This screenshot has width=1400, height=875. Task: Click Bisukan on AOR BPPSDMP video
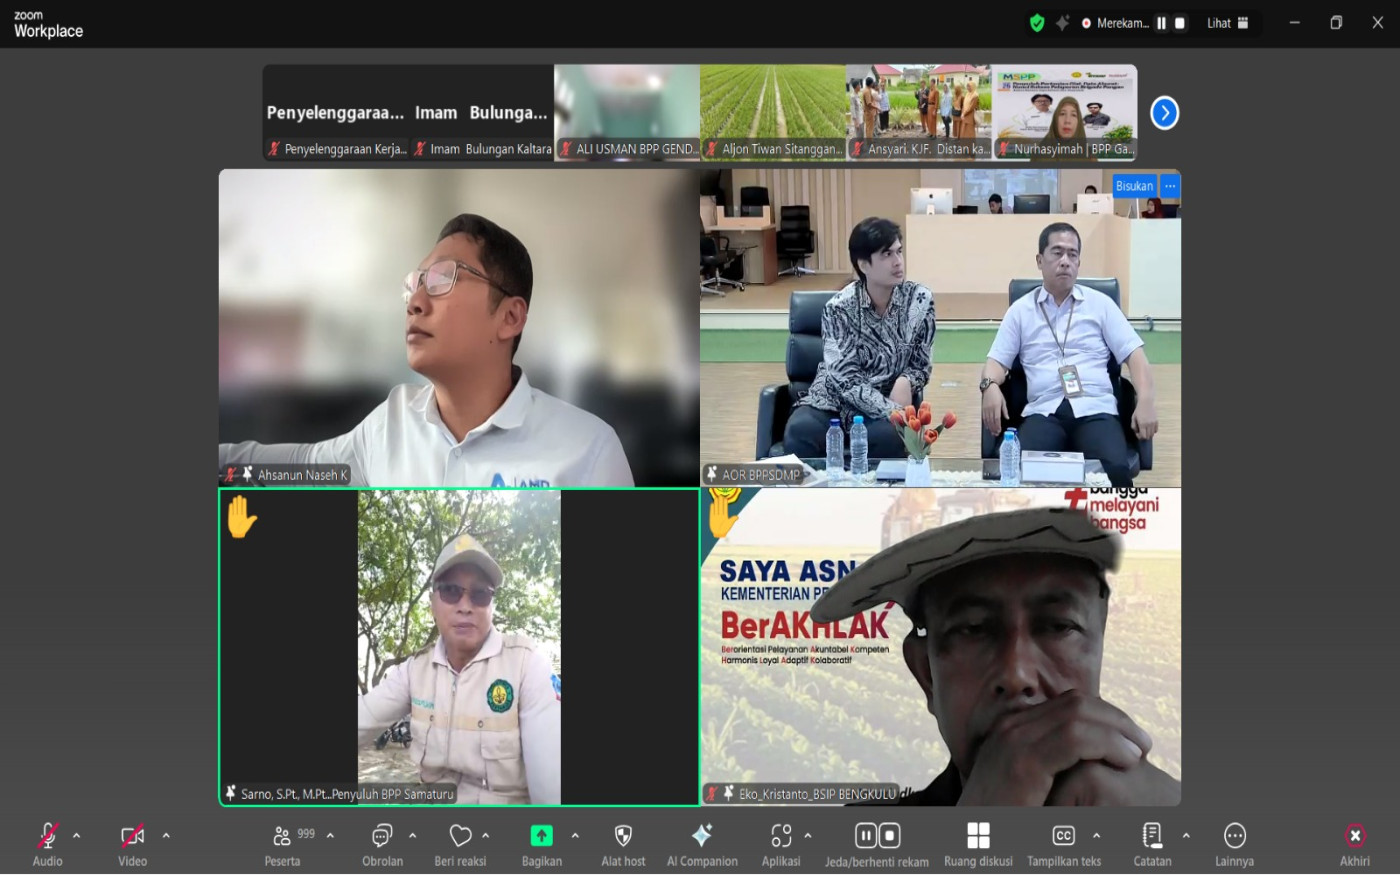coord(1134,186)
